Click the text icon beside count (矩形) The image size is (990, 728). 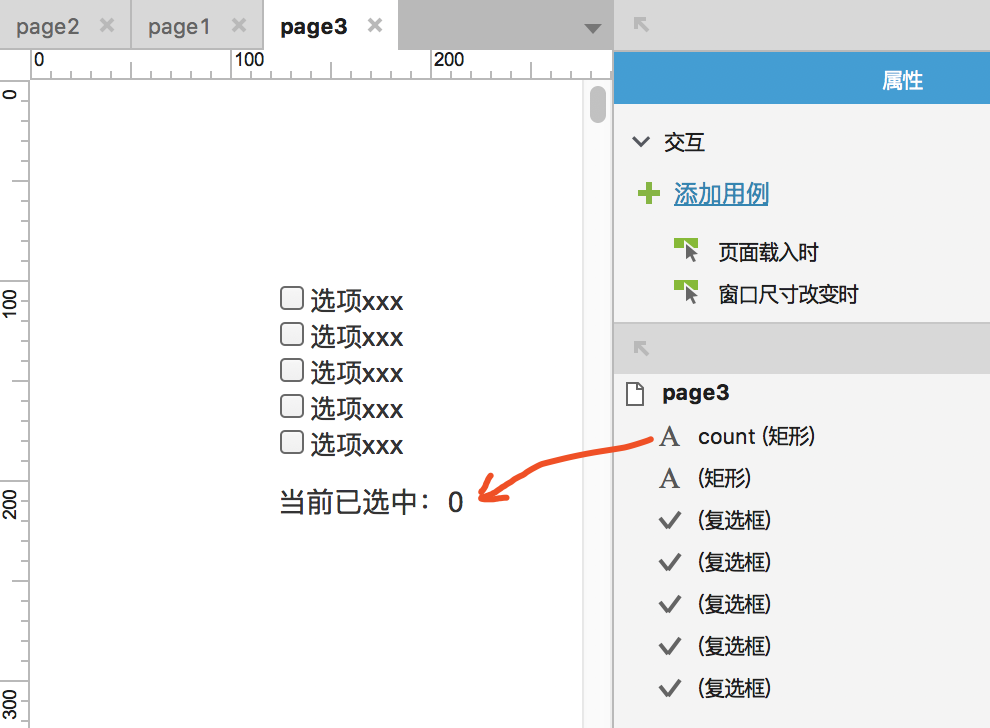[669, 436]
